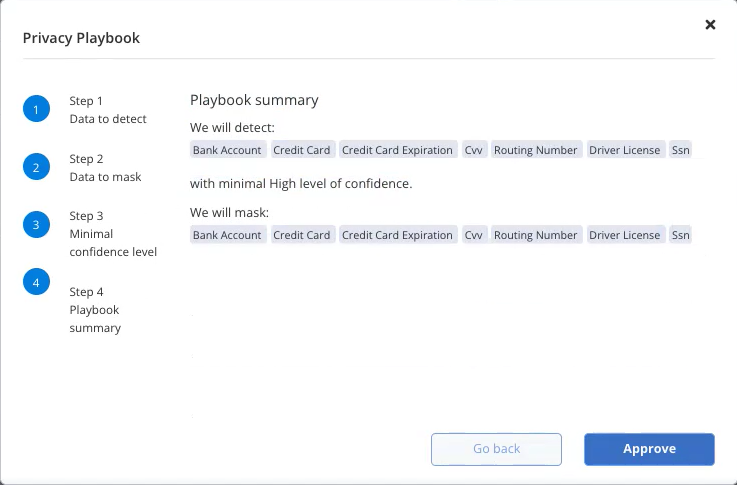Click Ssn tag in mask list
The height and width of the screenshot is (485, 737).
pos(681,235)
